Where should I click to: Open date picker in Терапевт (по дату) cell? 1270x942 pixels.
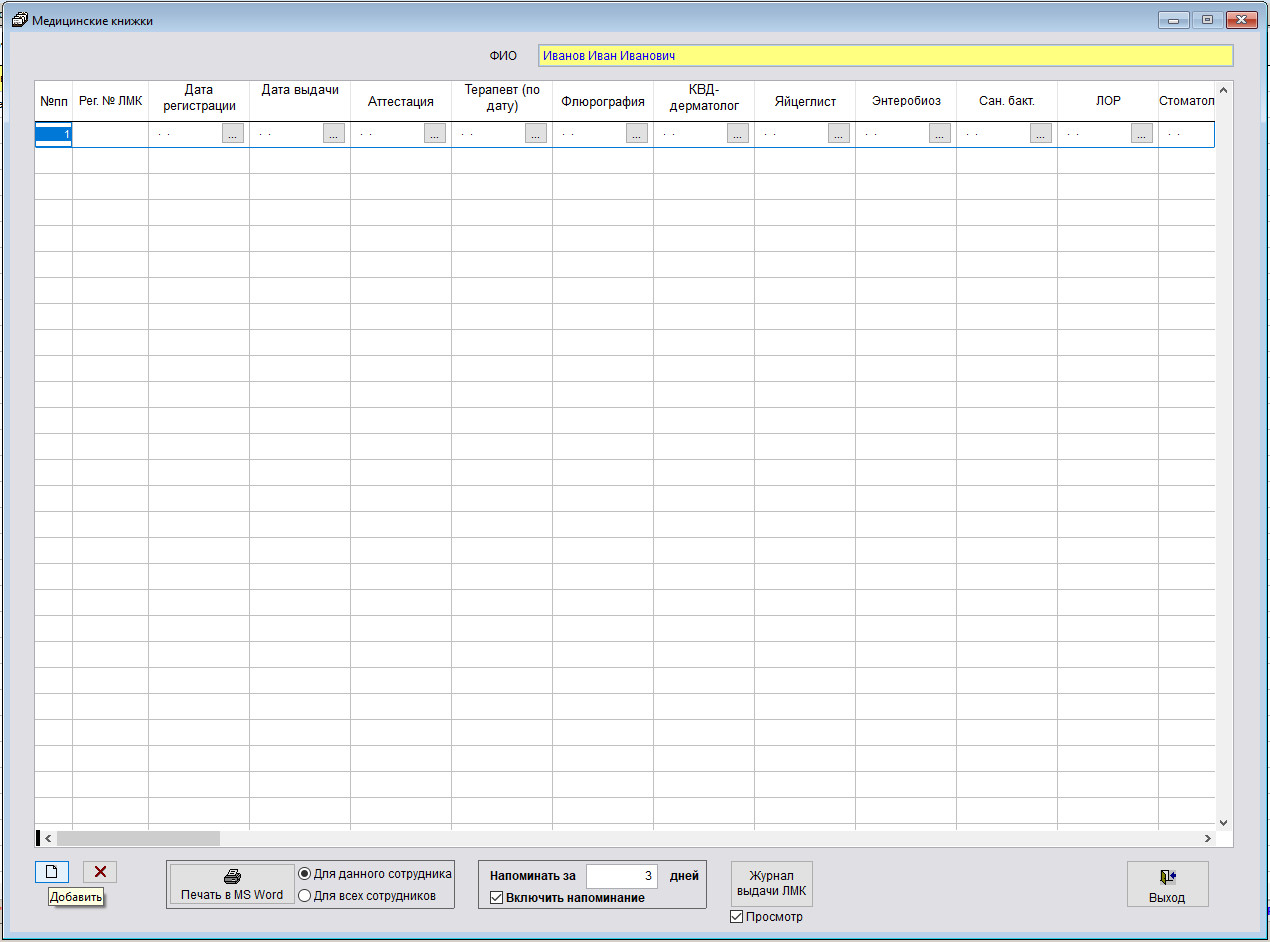tap(536, 134)
